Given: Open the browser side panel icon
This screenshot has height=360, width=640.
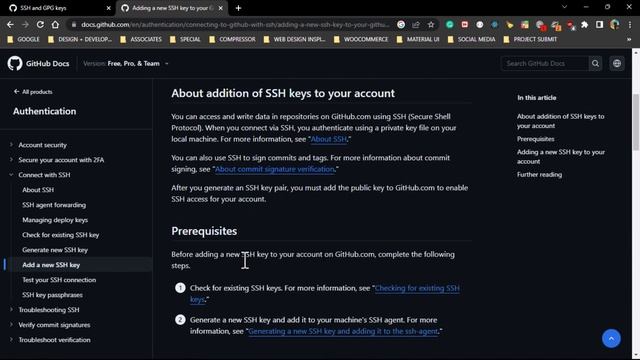Looking at the screenshot, I should [x=599, y=24].
